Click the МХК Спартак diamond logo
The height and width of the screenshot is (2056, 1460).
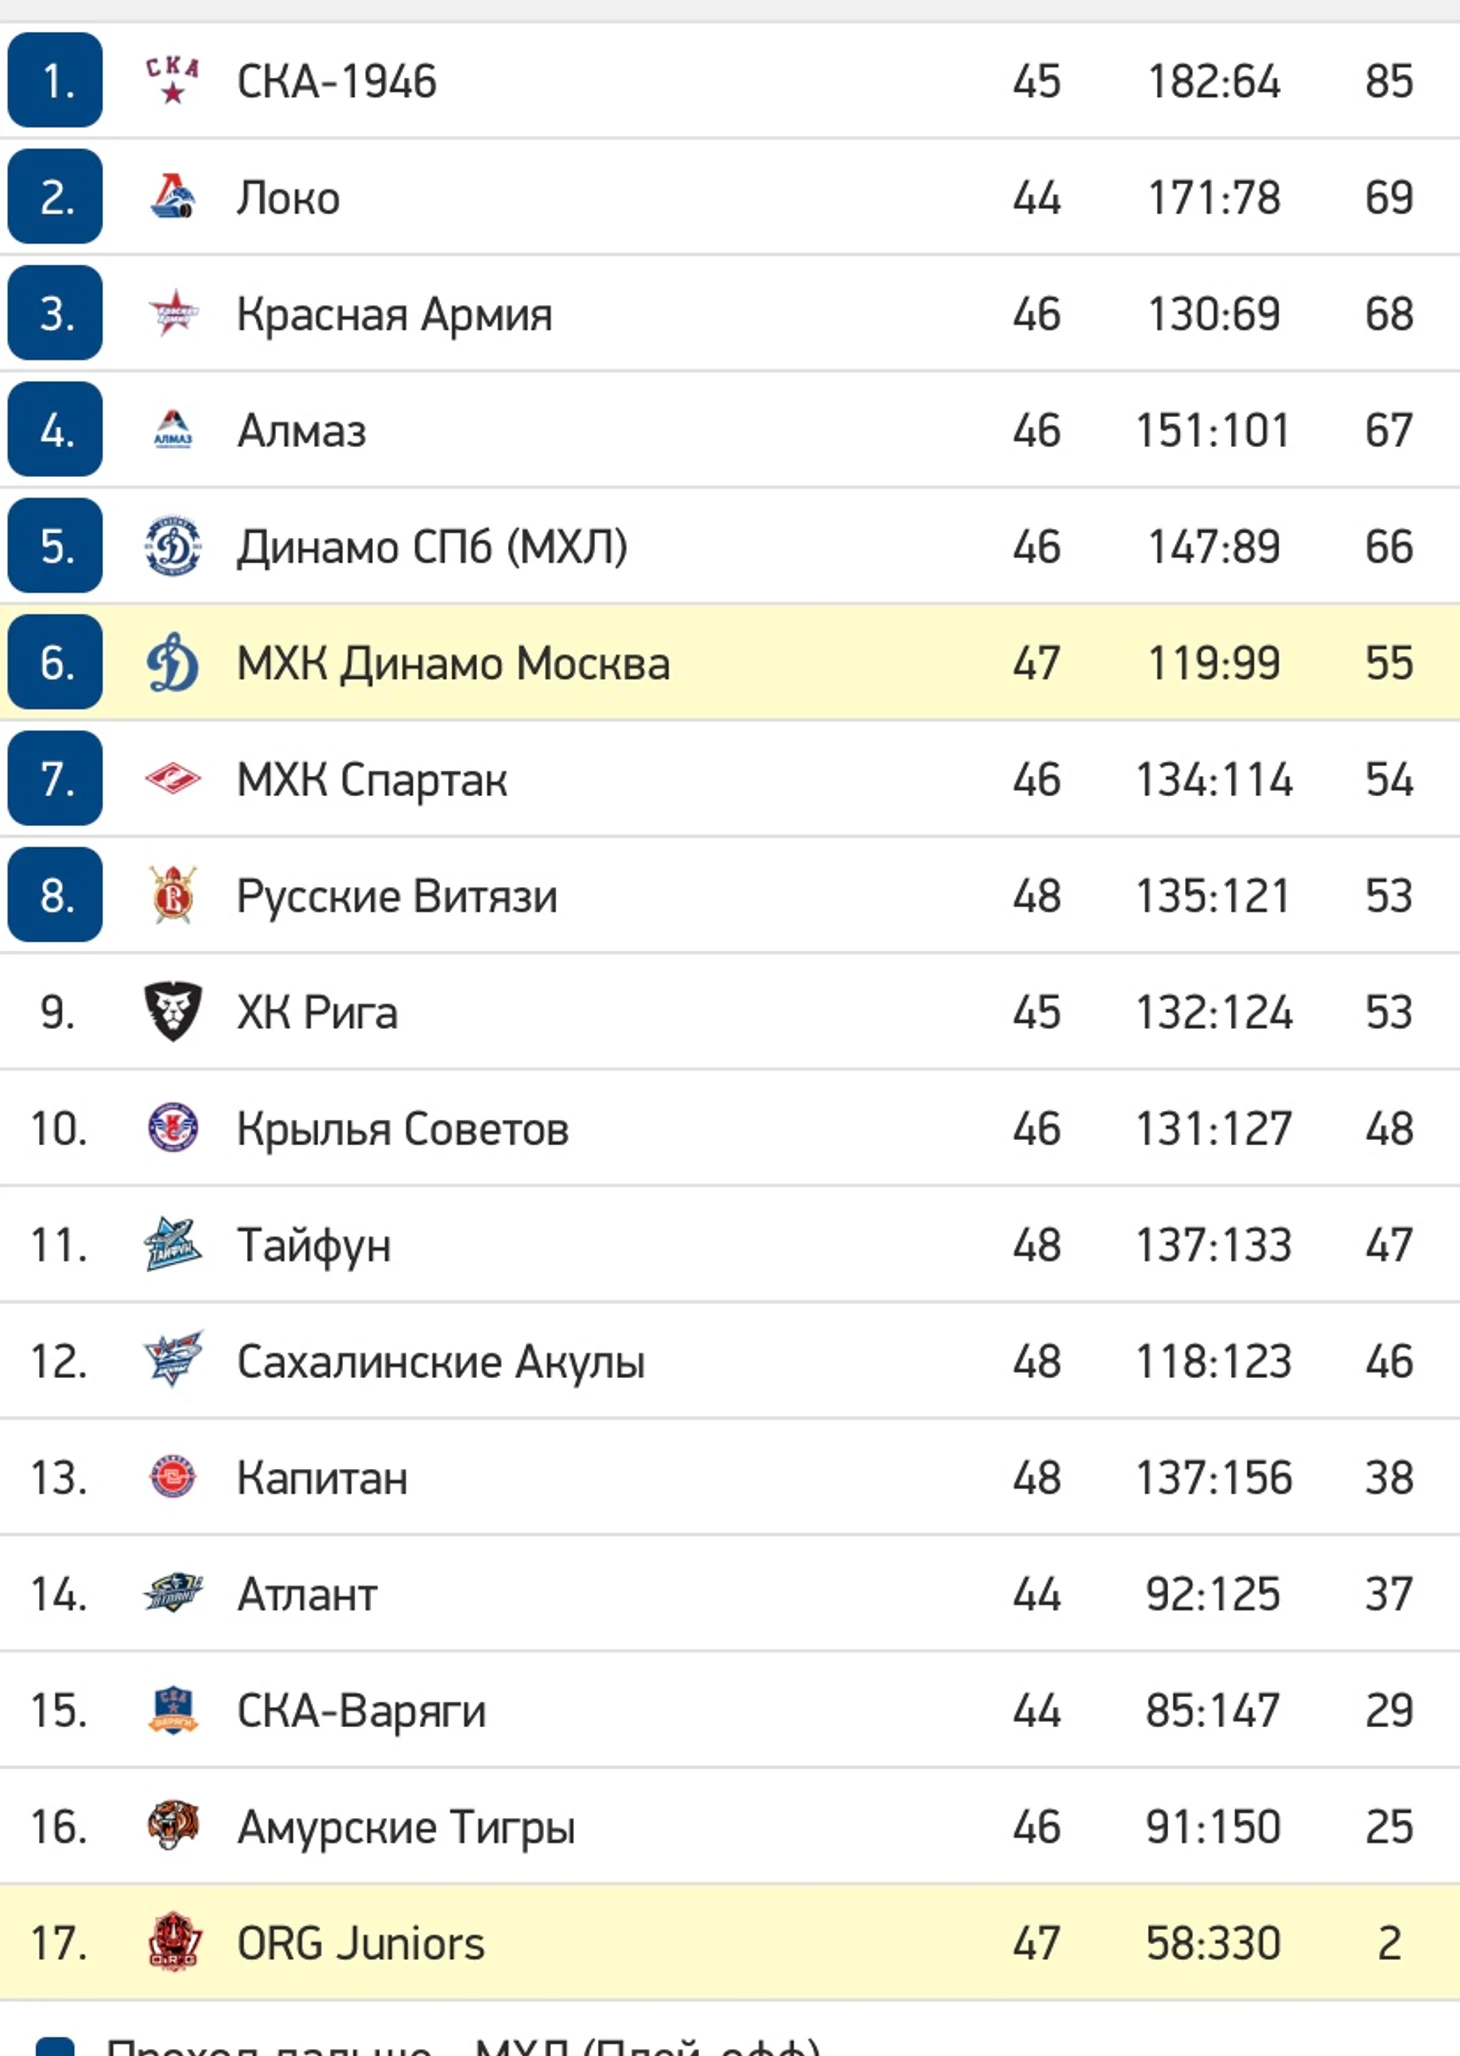[x=172, y=779]
